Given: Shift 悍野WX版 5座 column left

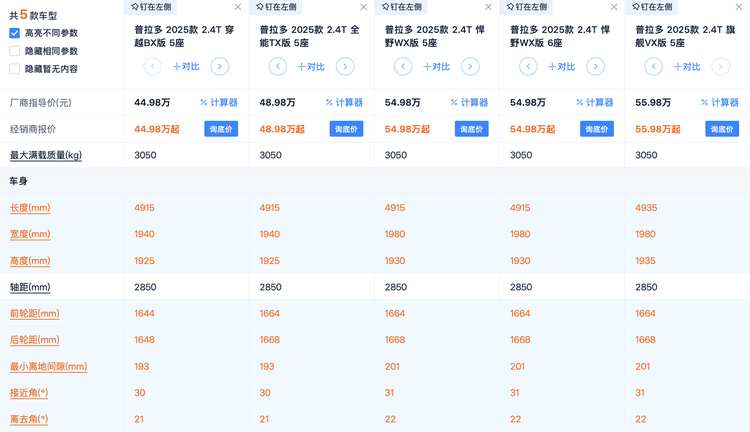Looking at the screenshot, I should (403, 67).
